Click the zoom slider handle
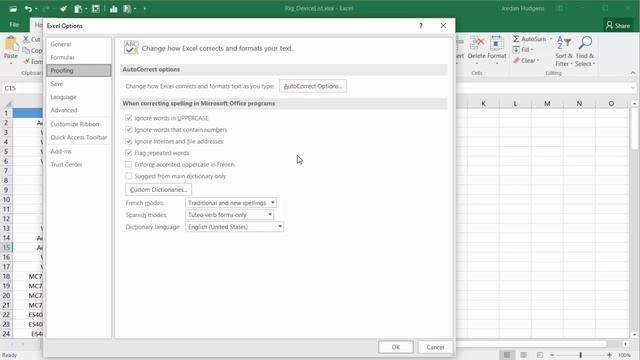 click(580, 355)
